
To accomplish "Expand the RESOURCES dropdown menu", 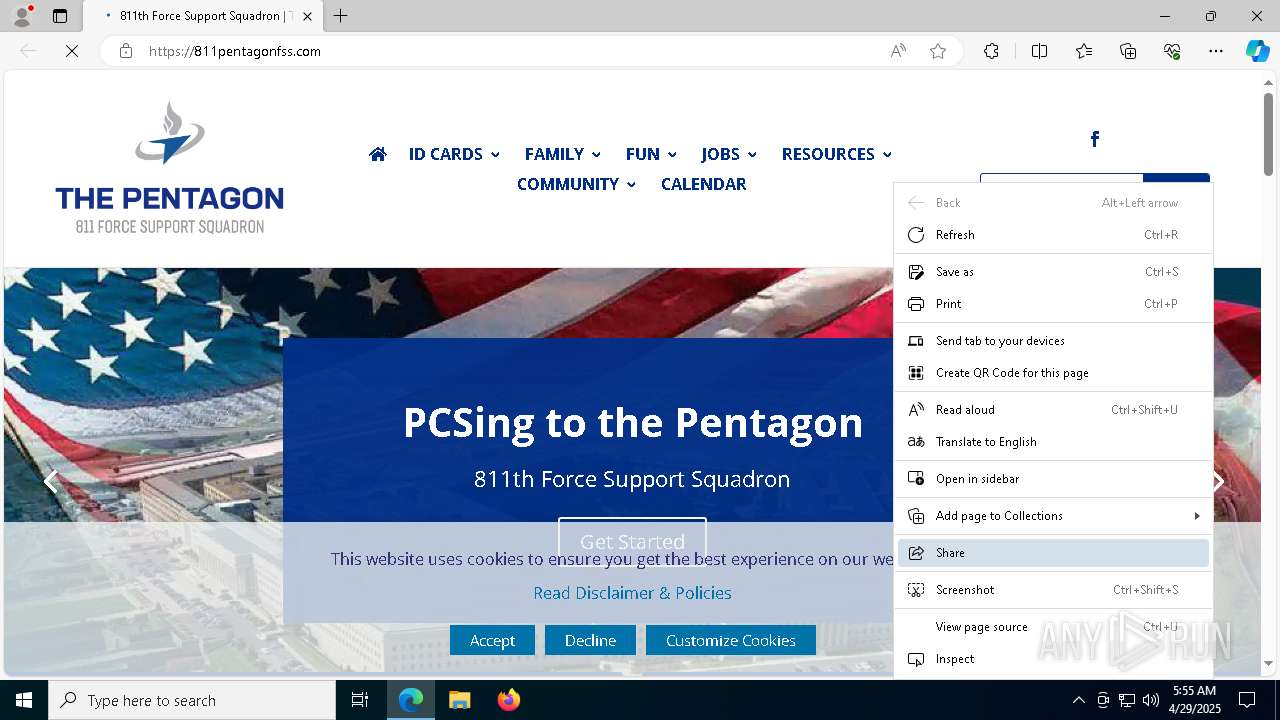I will (x=837, y=154).
